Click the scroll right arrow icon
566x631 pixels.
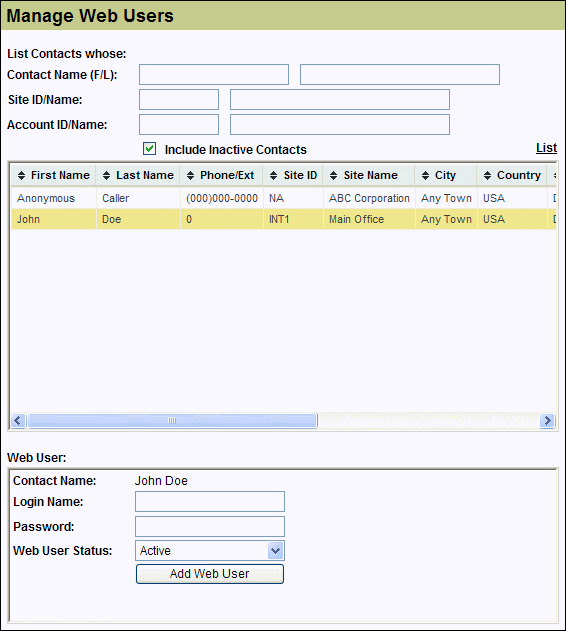click(x=547, y=421)
